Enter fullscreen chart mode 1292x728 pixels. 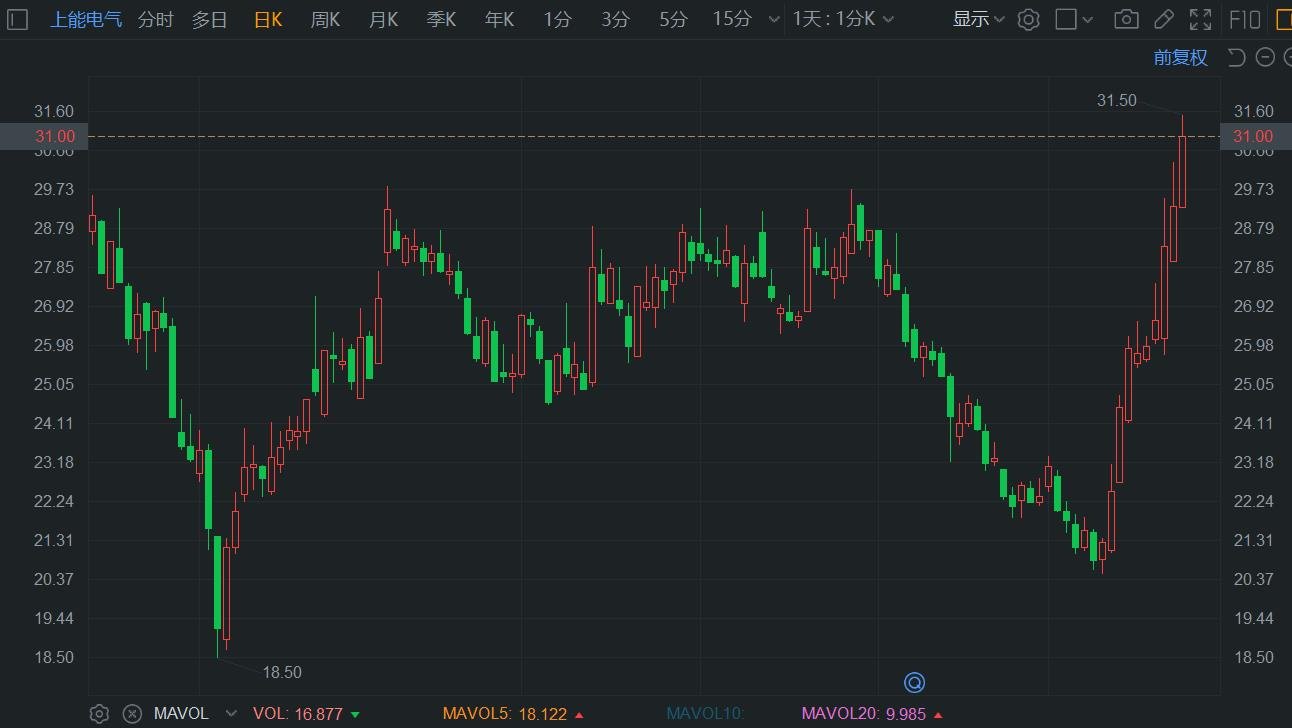tap(1200, 19)
